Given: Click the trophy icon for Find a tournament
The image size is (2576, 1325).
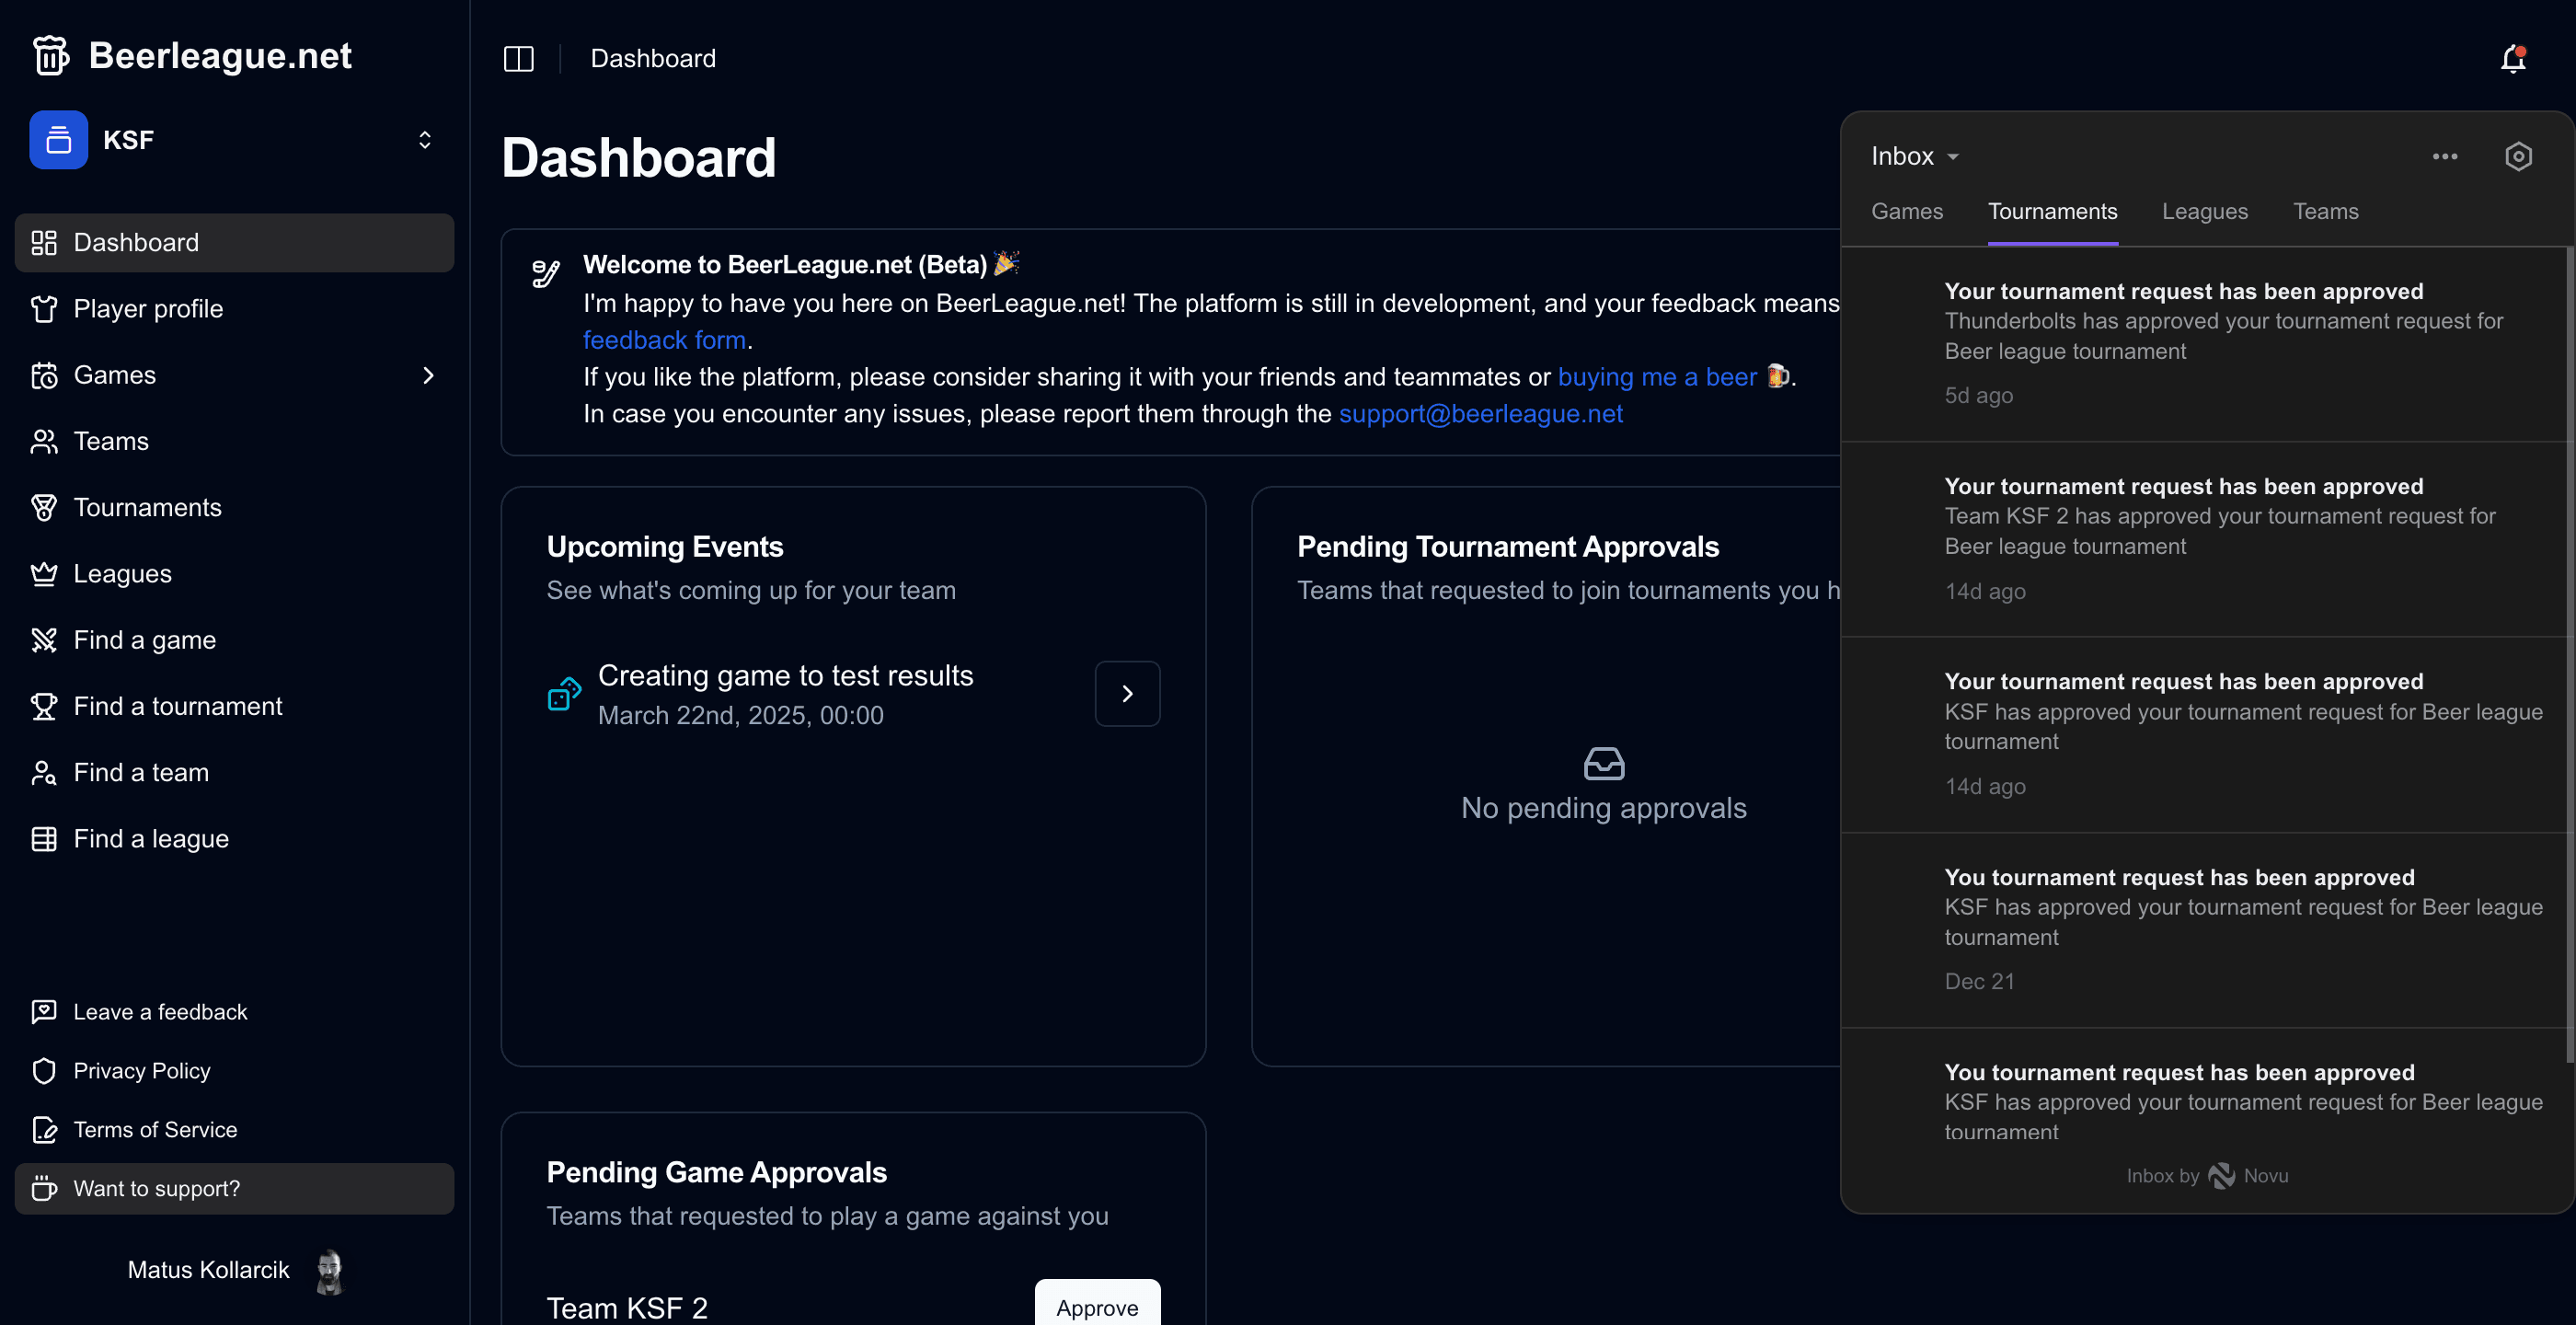Looking at the screenshot, I should (x=44, y=706).
